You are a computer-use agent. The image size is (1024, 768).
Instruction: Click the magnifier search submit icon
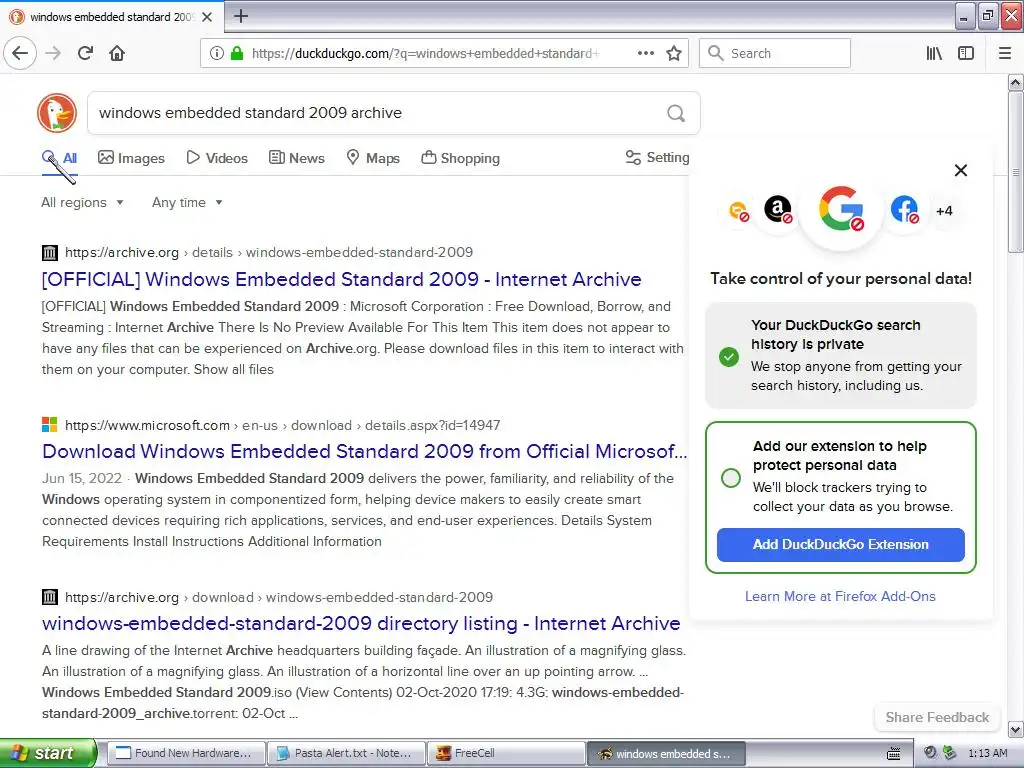click(x=676, y=113)
